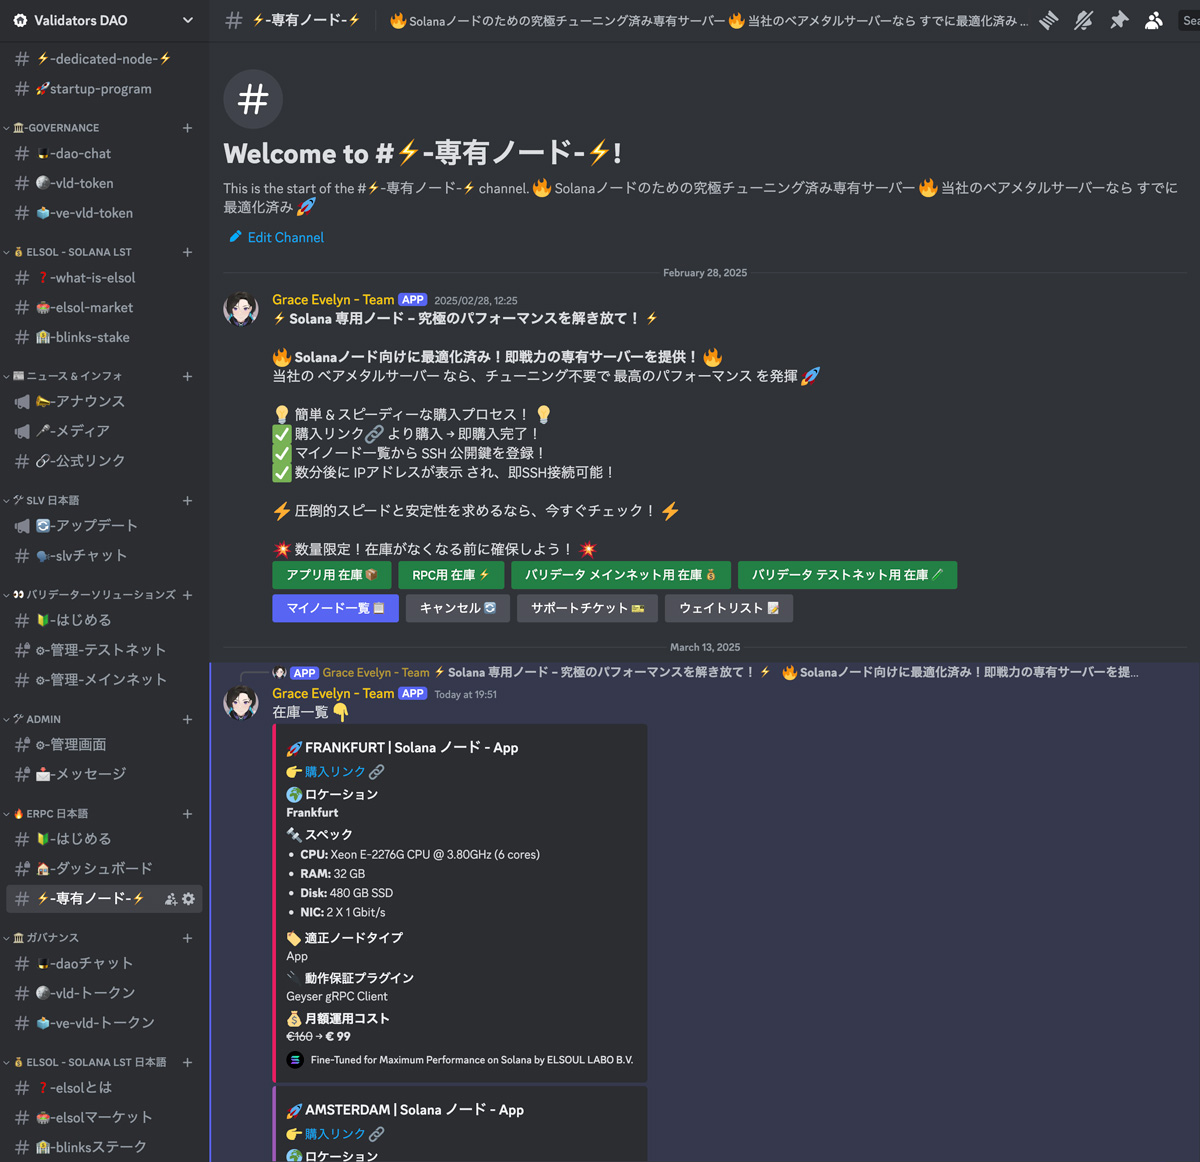Open Frankfurt node 購入リンク link
The image size is (1200, 1162).
[x=336, y=772]
